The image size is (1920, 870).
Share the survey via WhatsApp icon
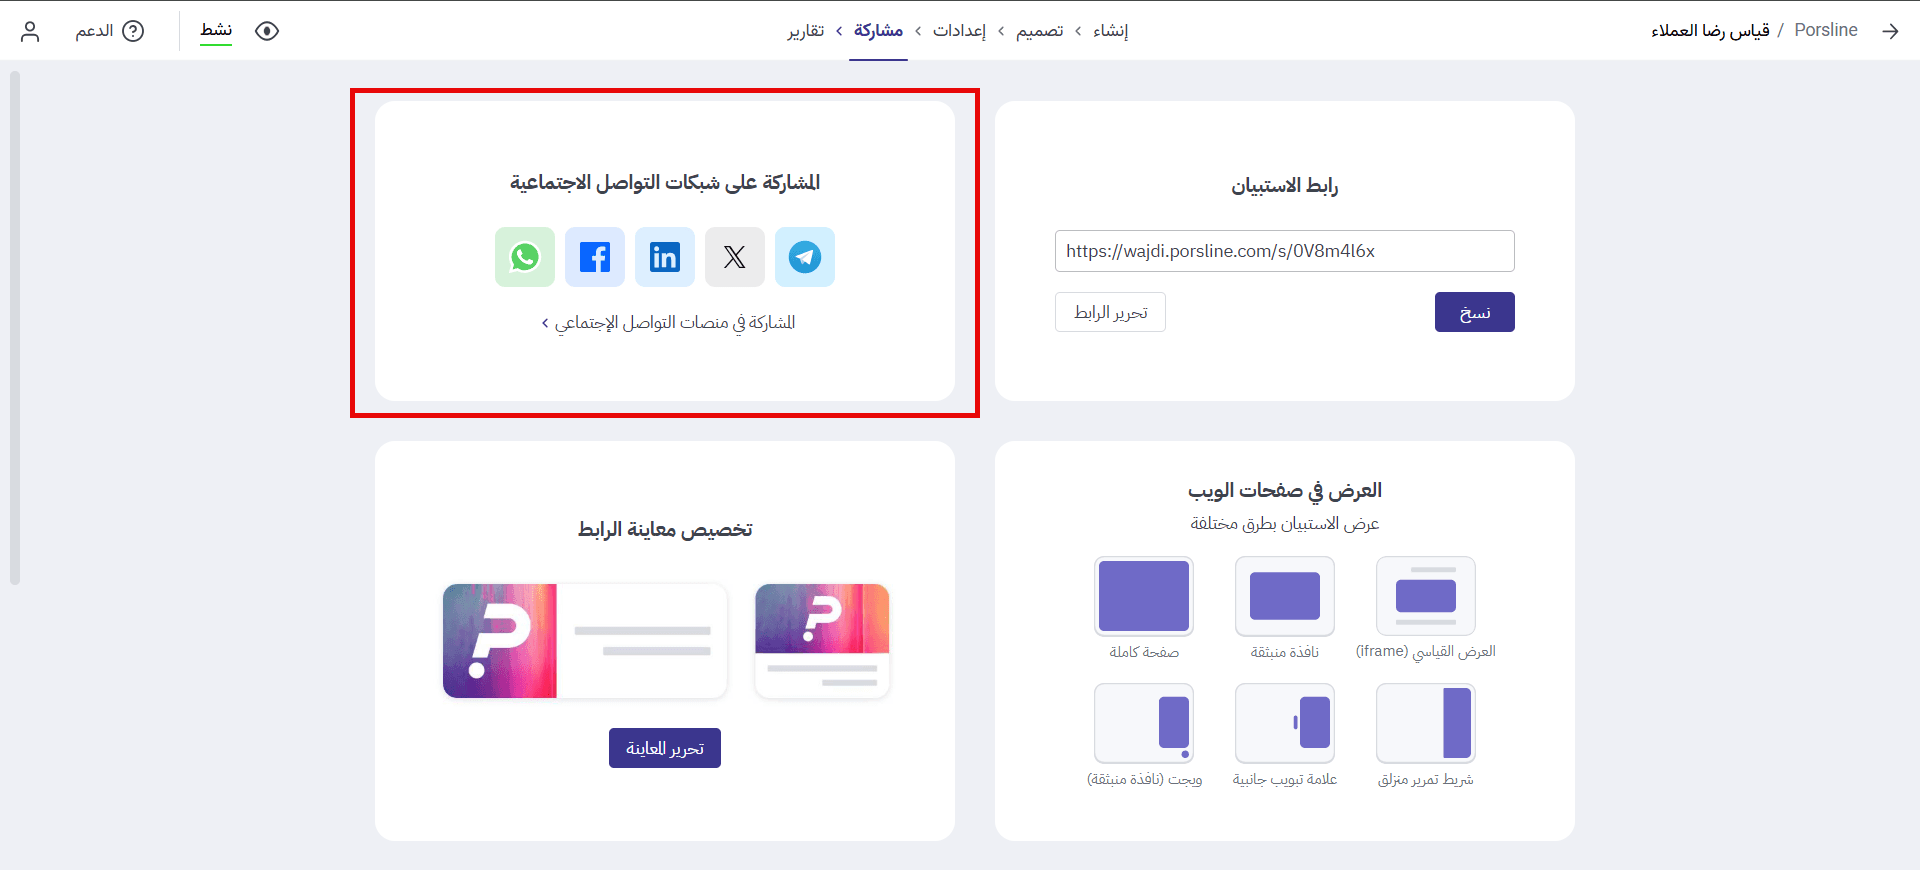pos(525,257)
